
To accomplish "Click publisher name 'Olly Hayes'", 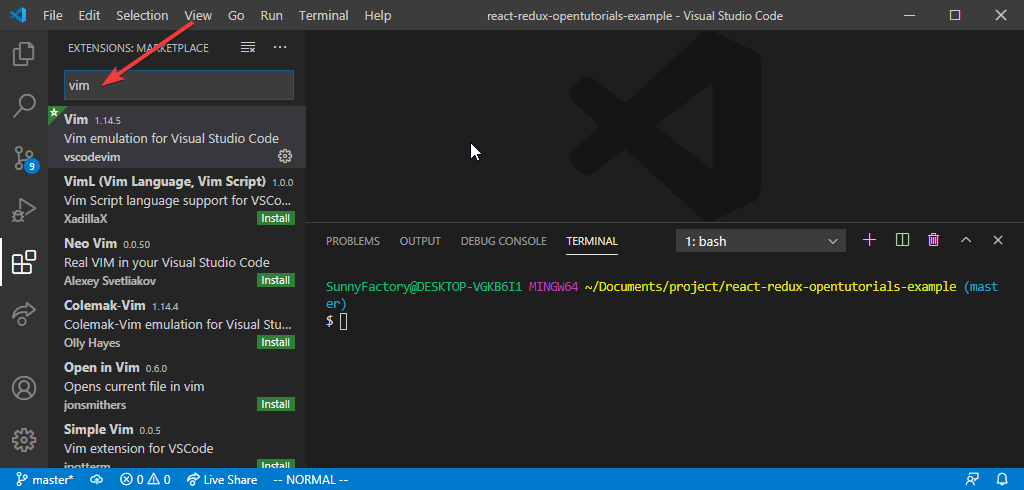I will (92, 343).
